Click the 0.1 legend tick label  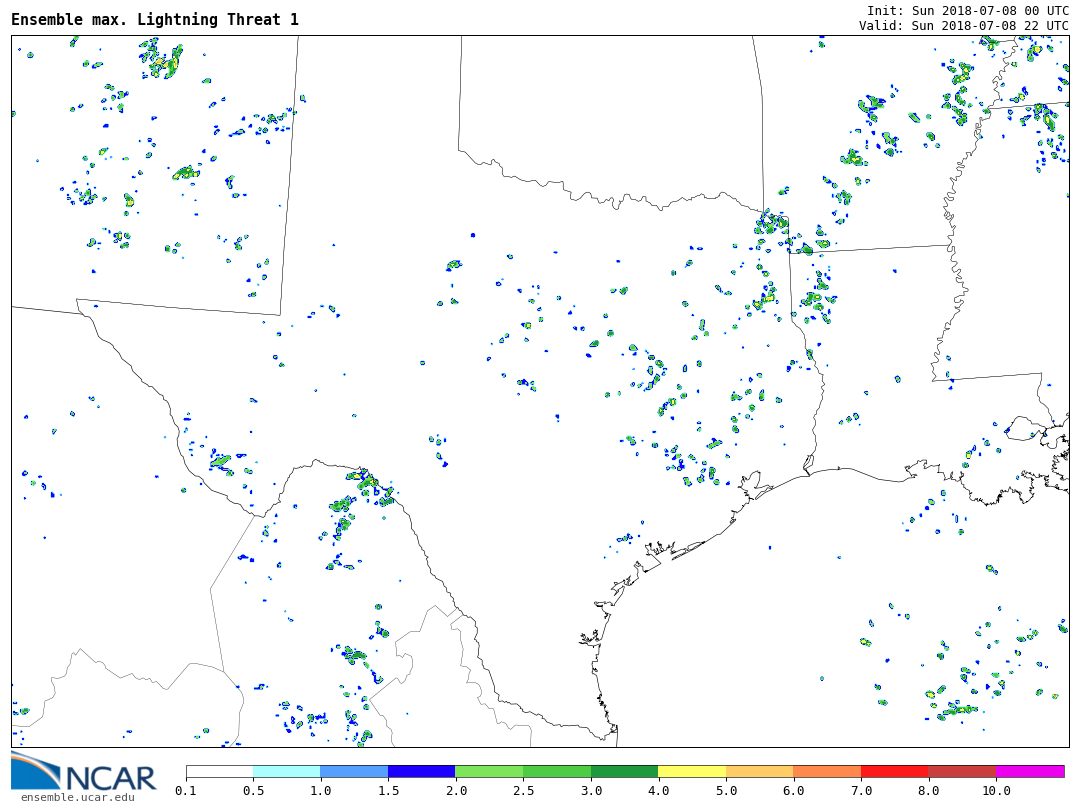click(x=186, y=790)
